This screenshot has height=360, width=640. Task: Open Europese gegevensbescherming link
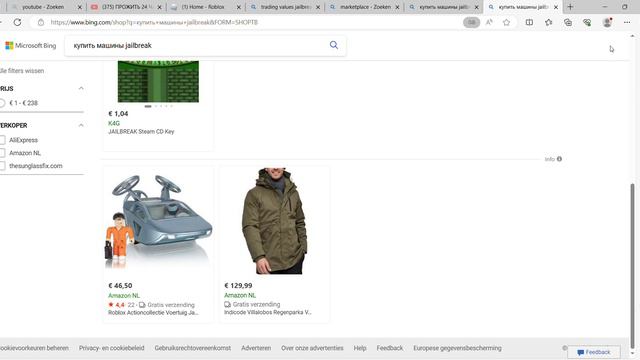click(x=457, y=348)
